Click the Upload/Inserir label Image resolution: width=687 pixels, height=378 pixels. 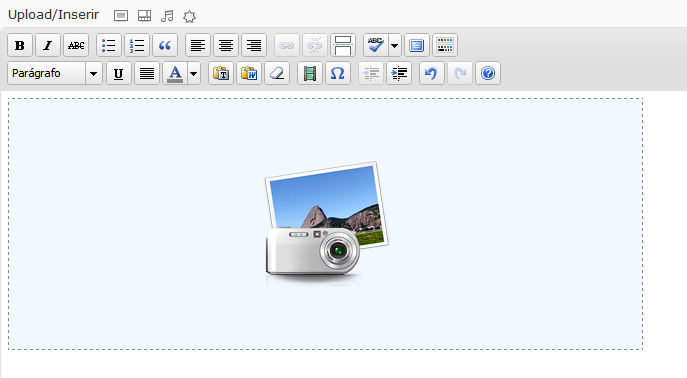click(53, 15)
